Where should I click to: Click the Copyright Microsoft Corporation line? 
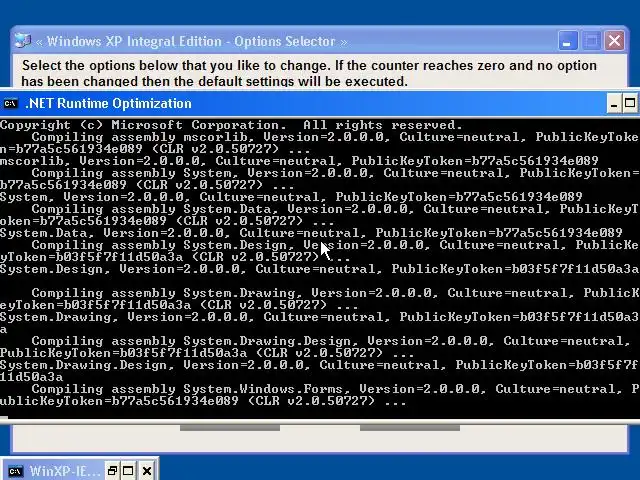click(x=231, y=125)
